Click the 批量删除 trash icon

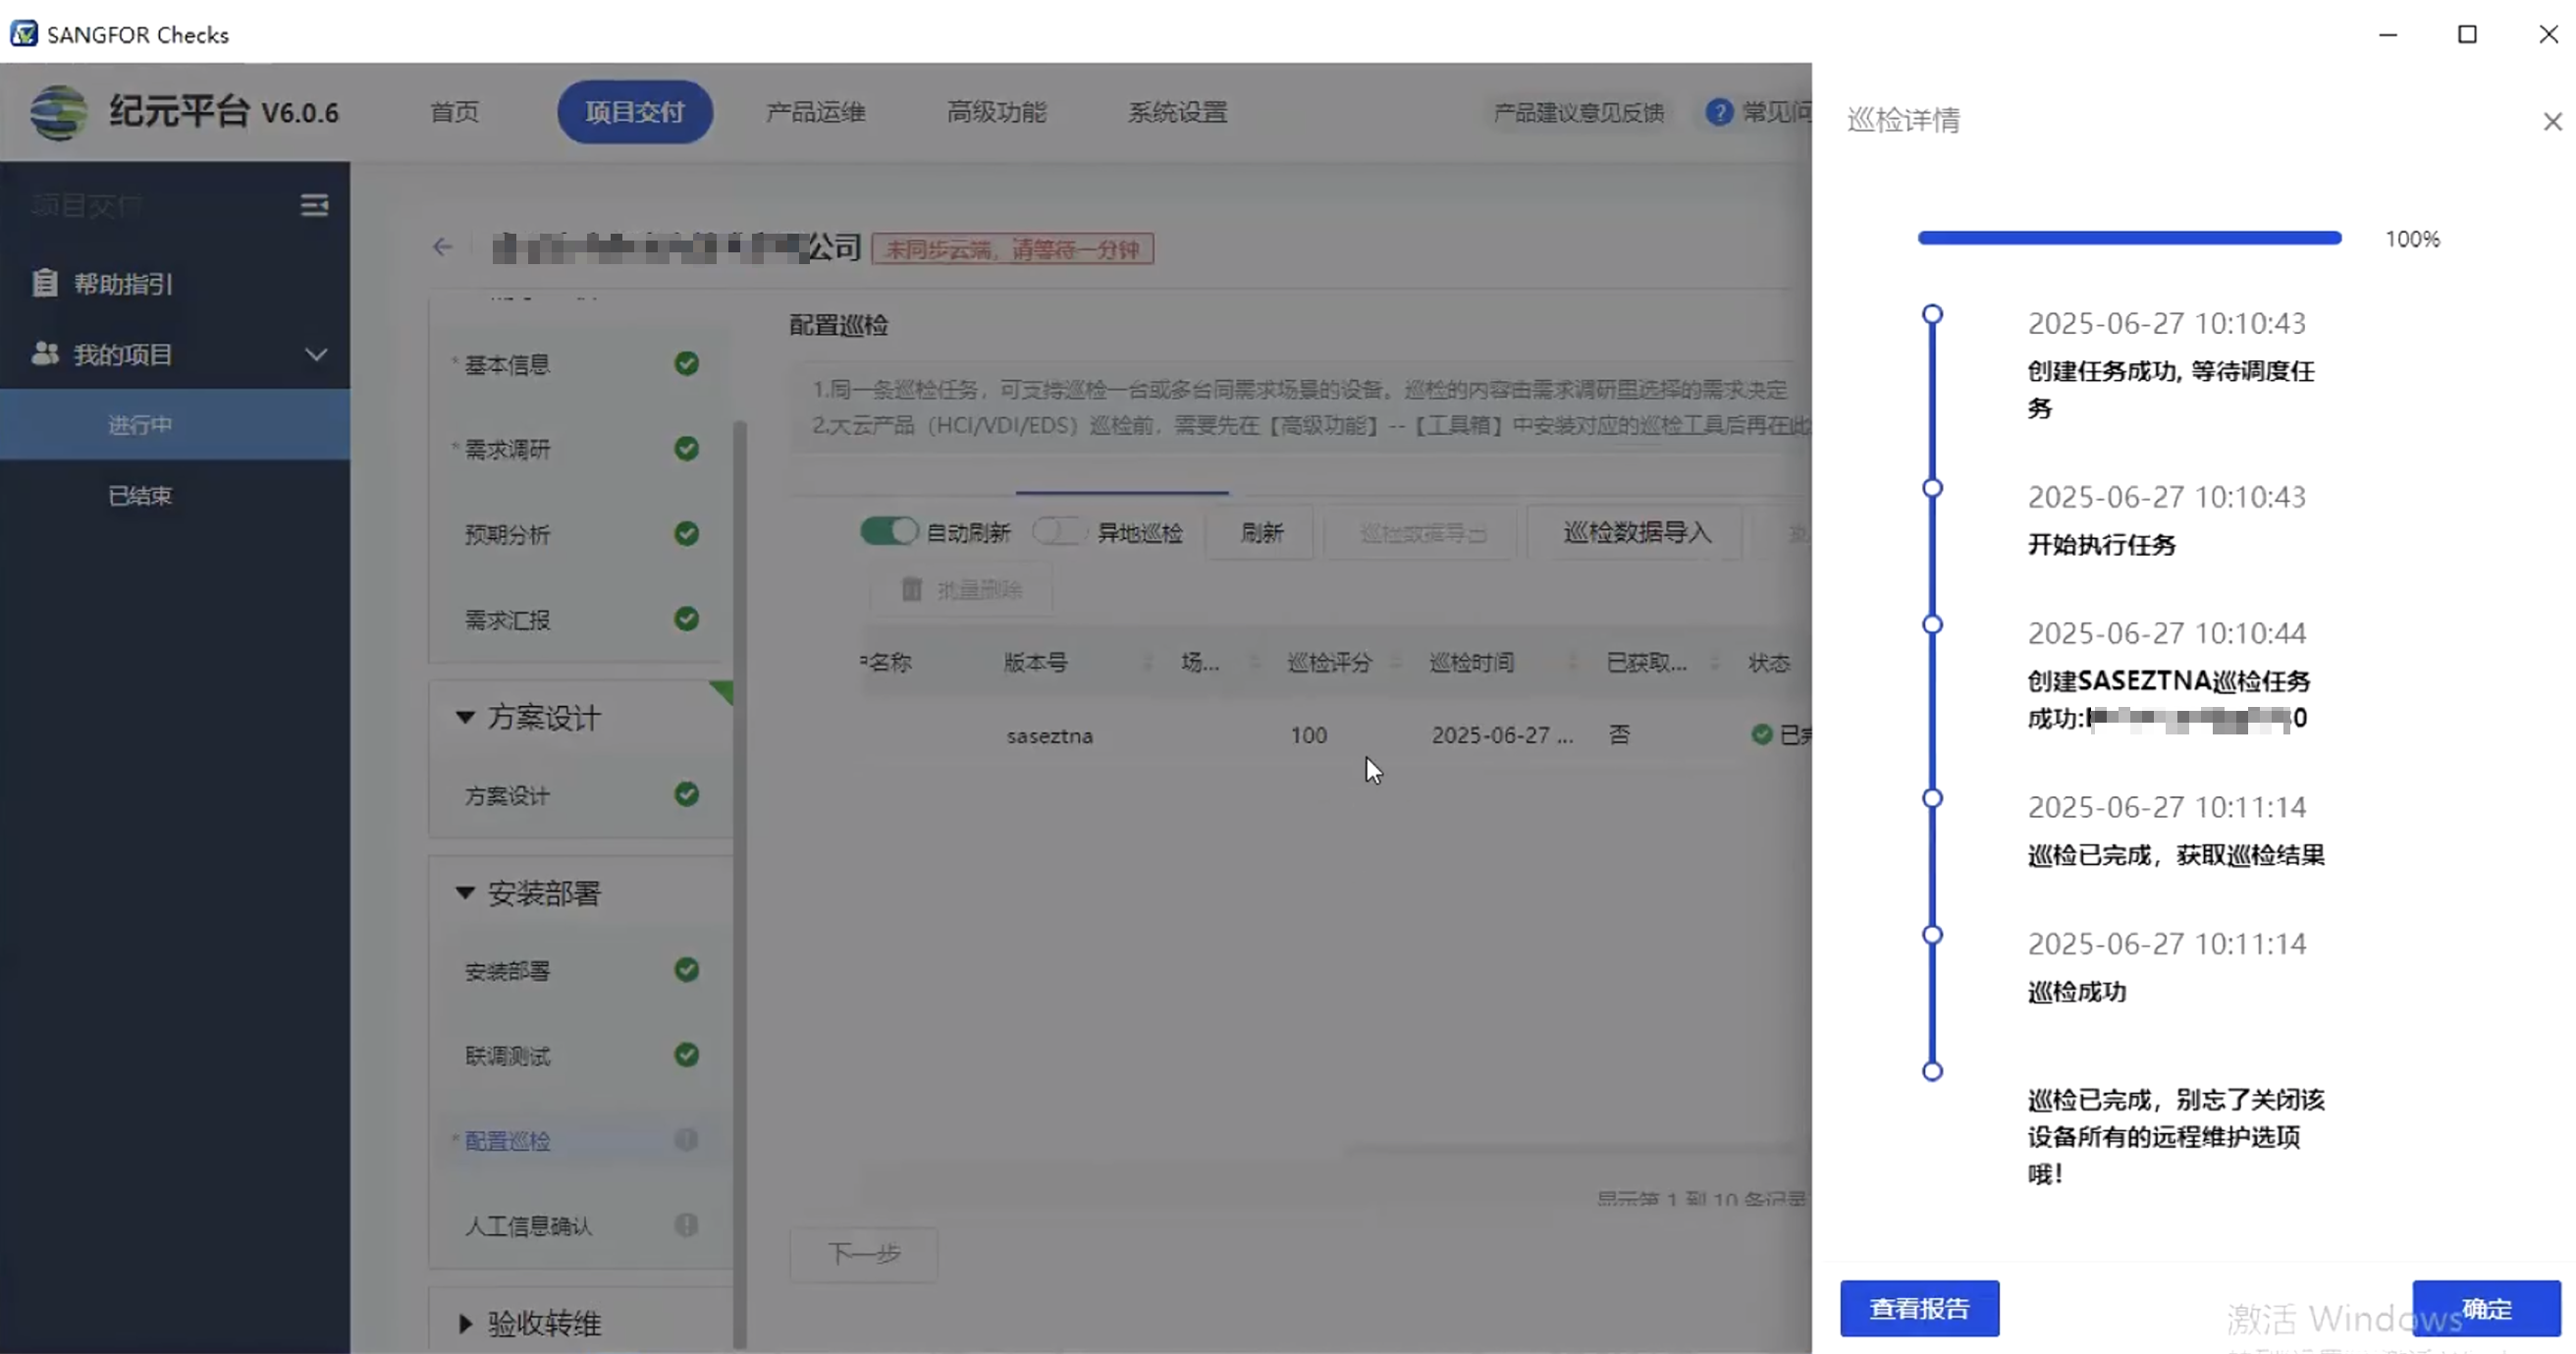(911, 589)
